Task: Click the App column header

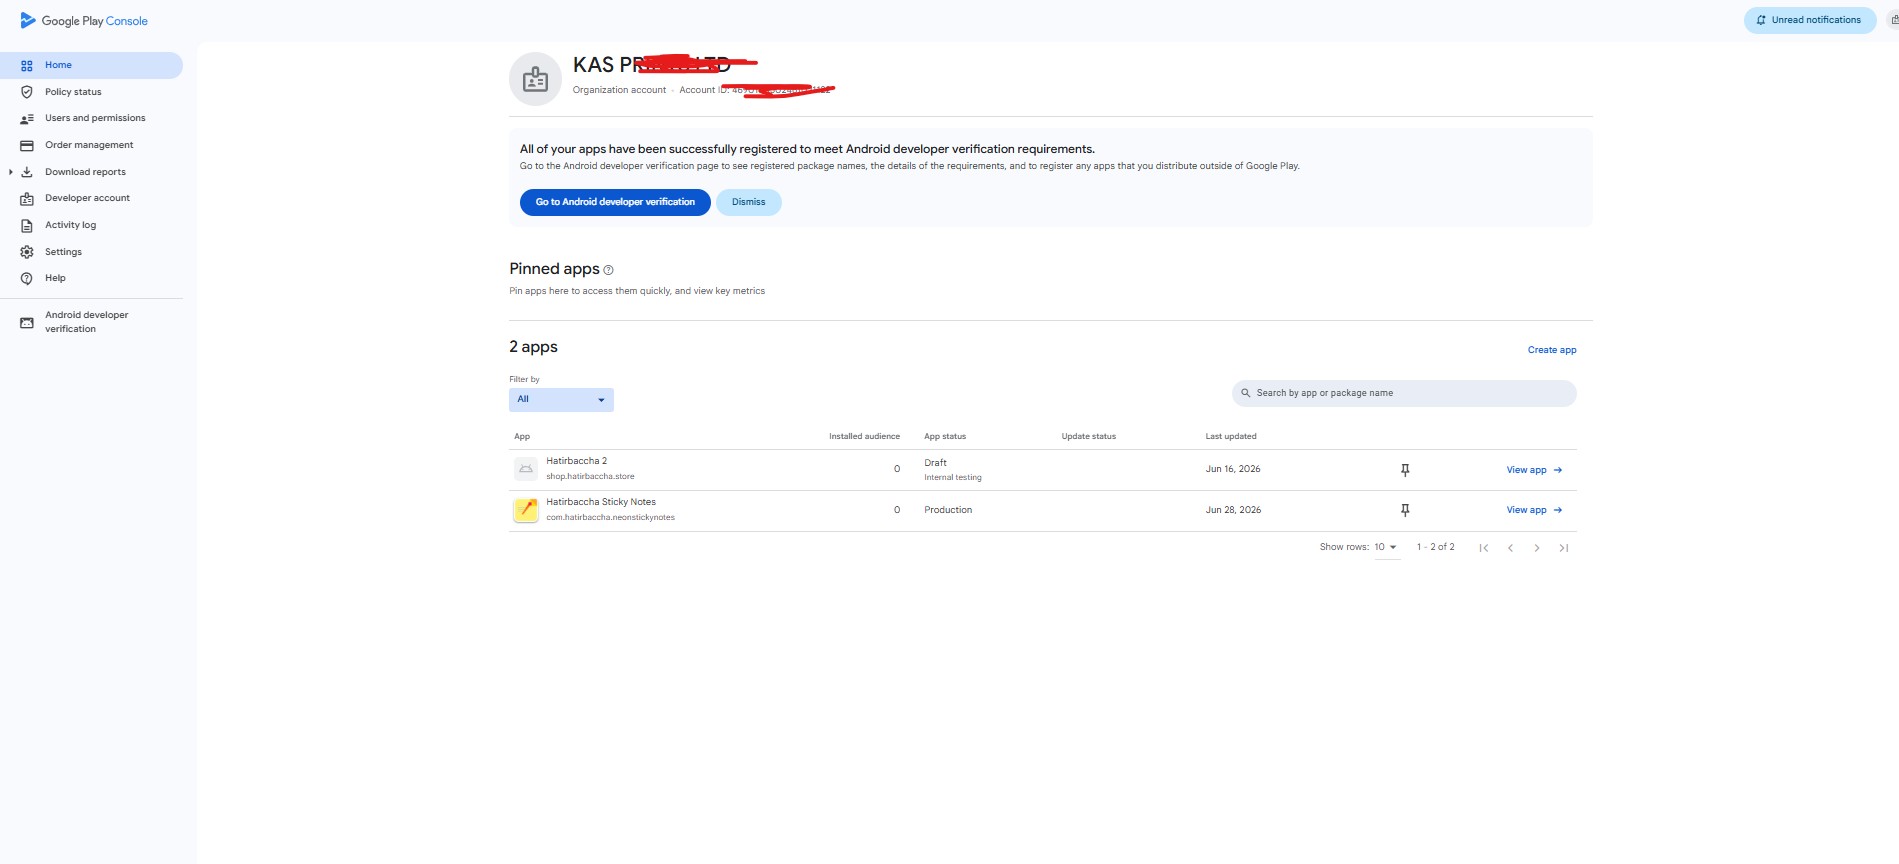Action: (x=522, y=437)
